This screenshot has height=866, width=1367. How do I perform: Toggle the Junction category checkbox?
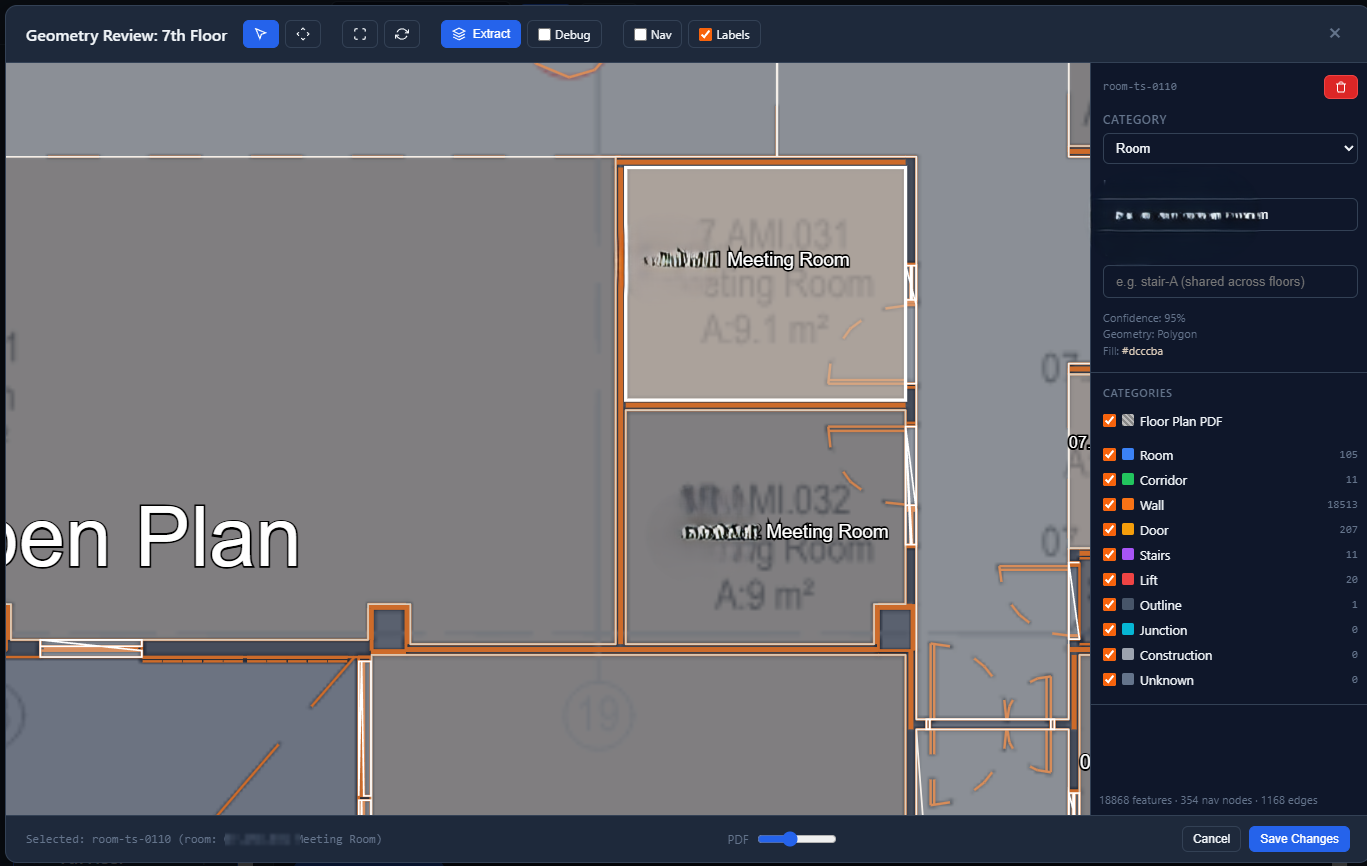(1109, 630)
